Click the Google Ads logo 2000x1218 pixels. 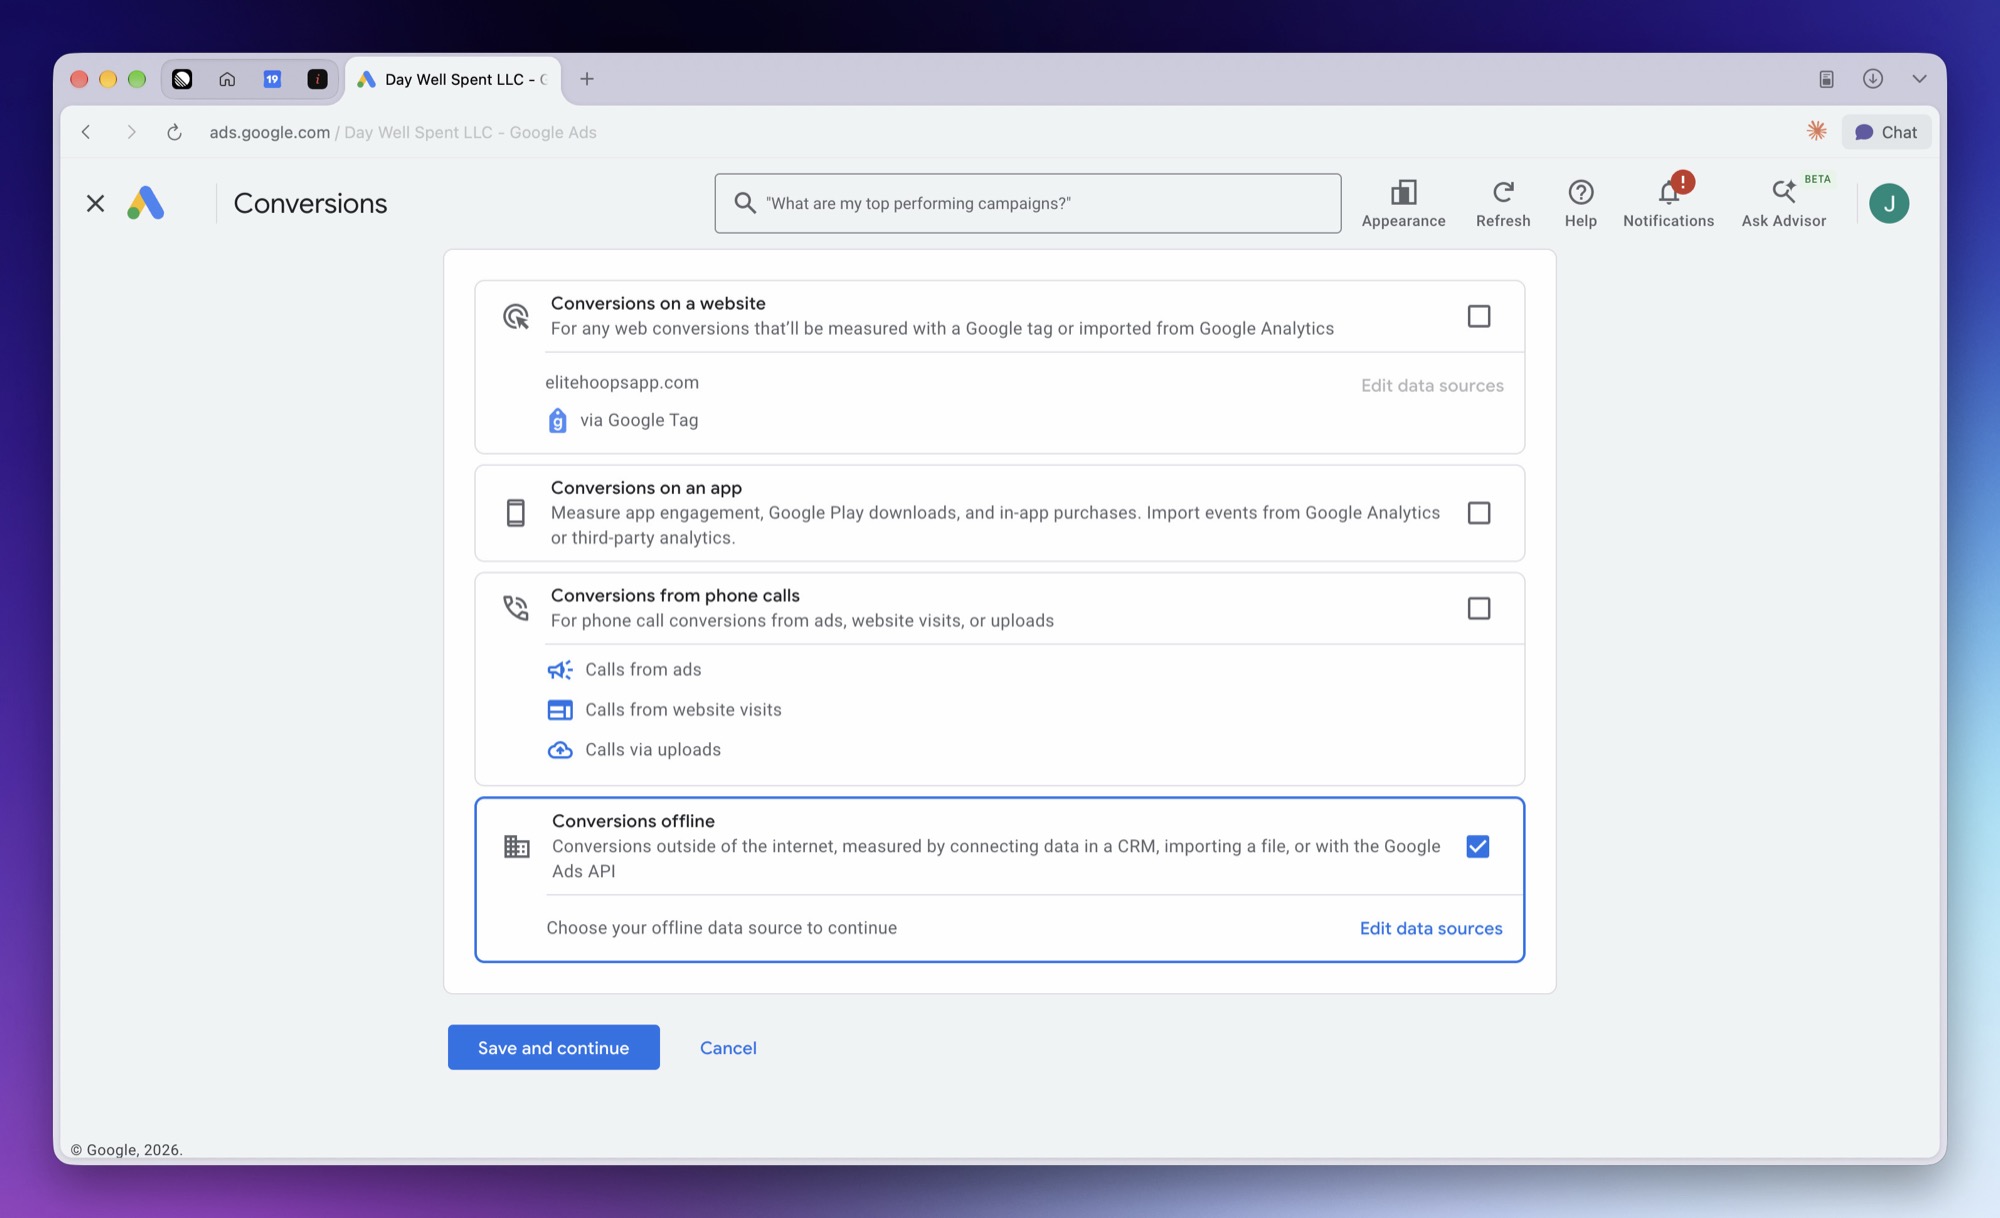(x=146, y=203)
